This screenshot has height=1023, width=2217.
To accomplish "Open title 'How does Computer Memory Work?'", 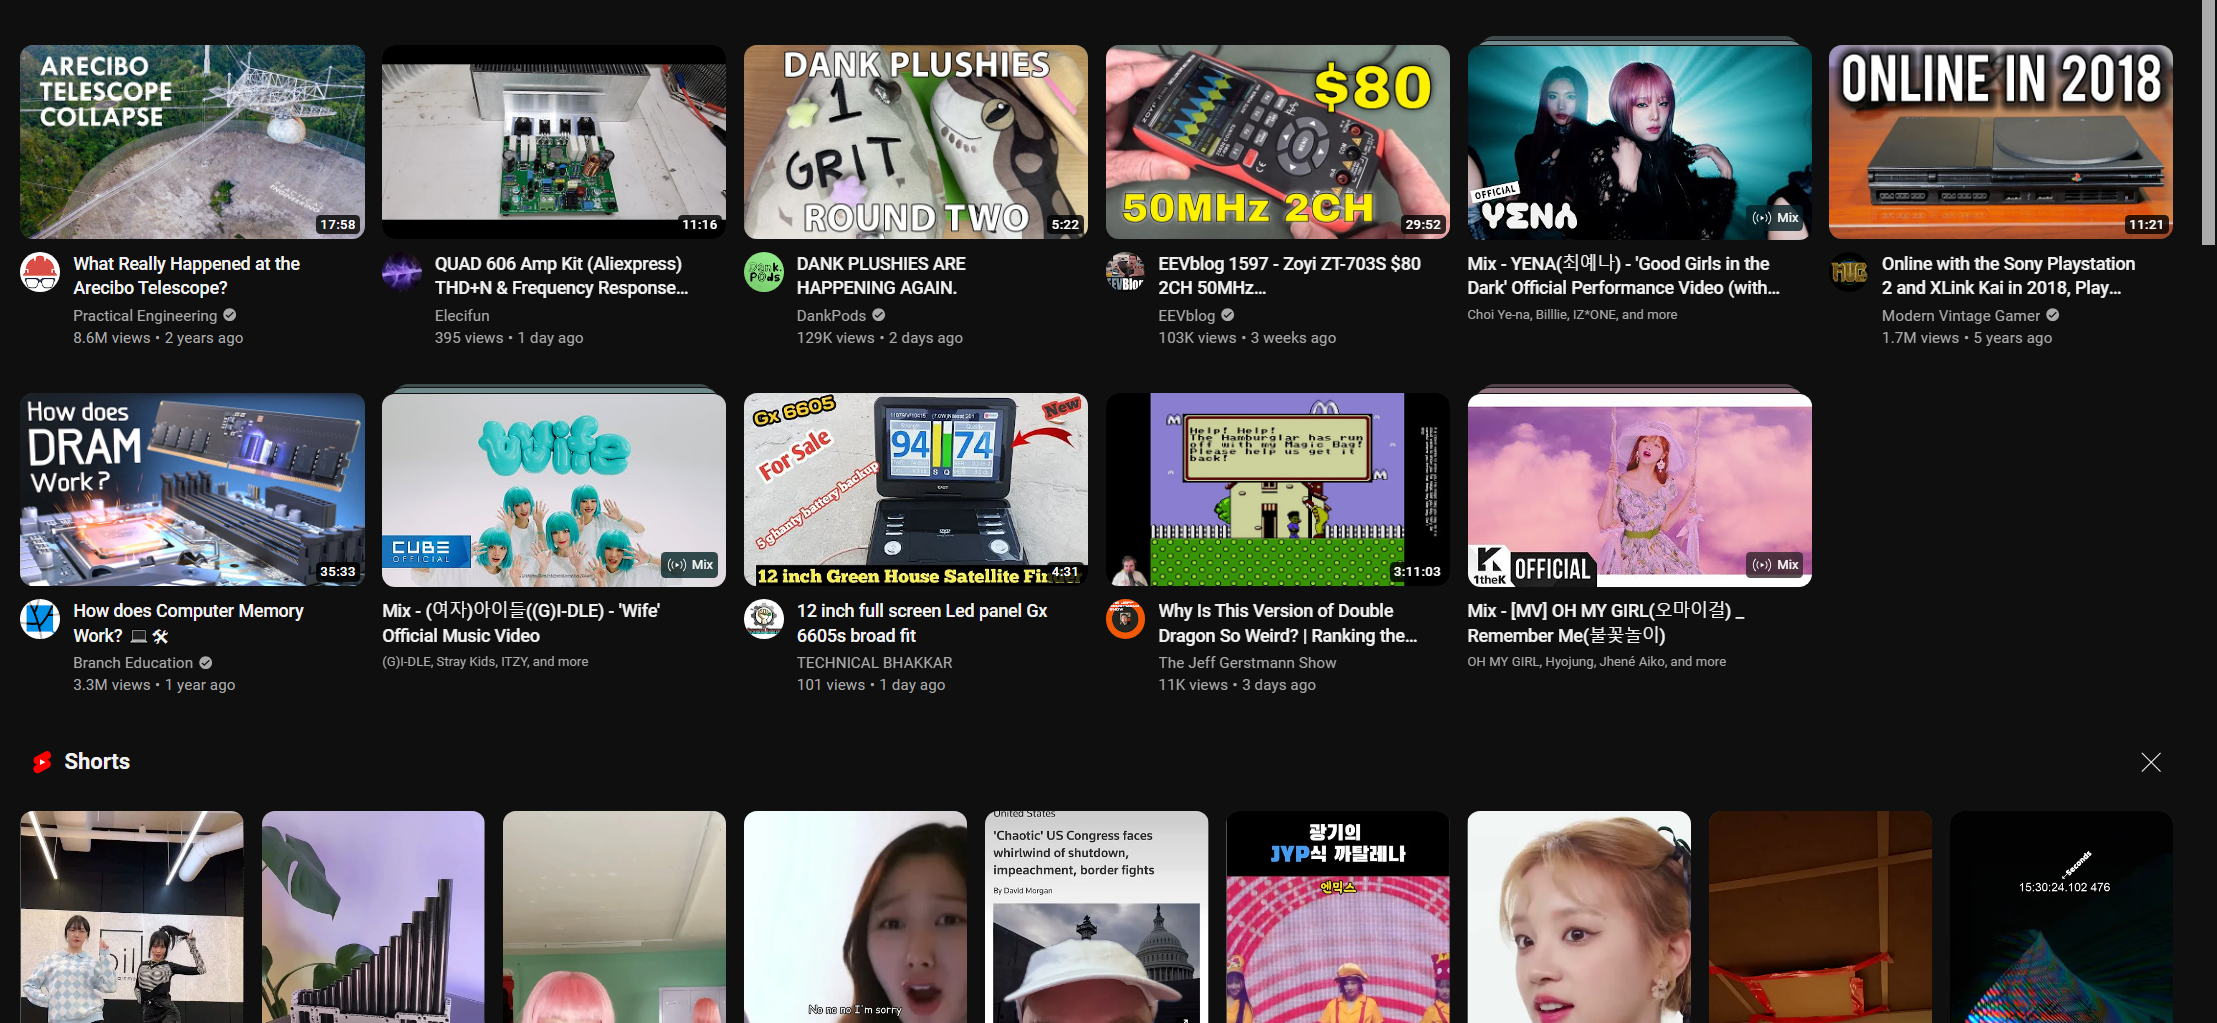I will click(x=188, y=623).
